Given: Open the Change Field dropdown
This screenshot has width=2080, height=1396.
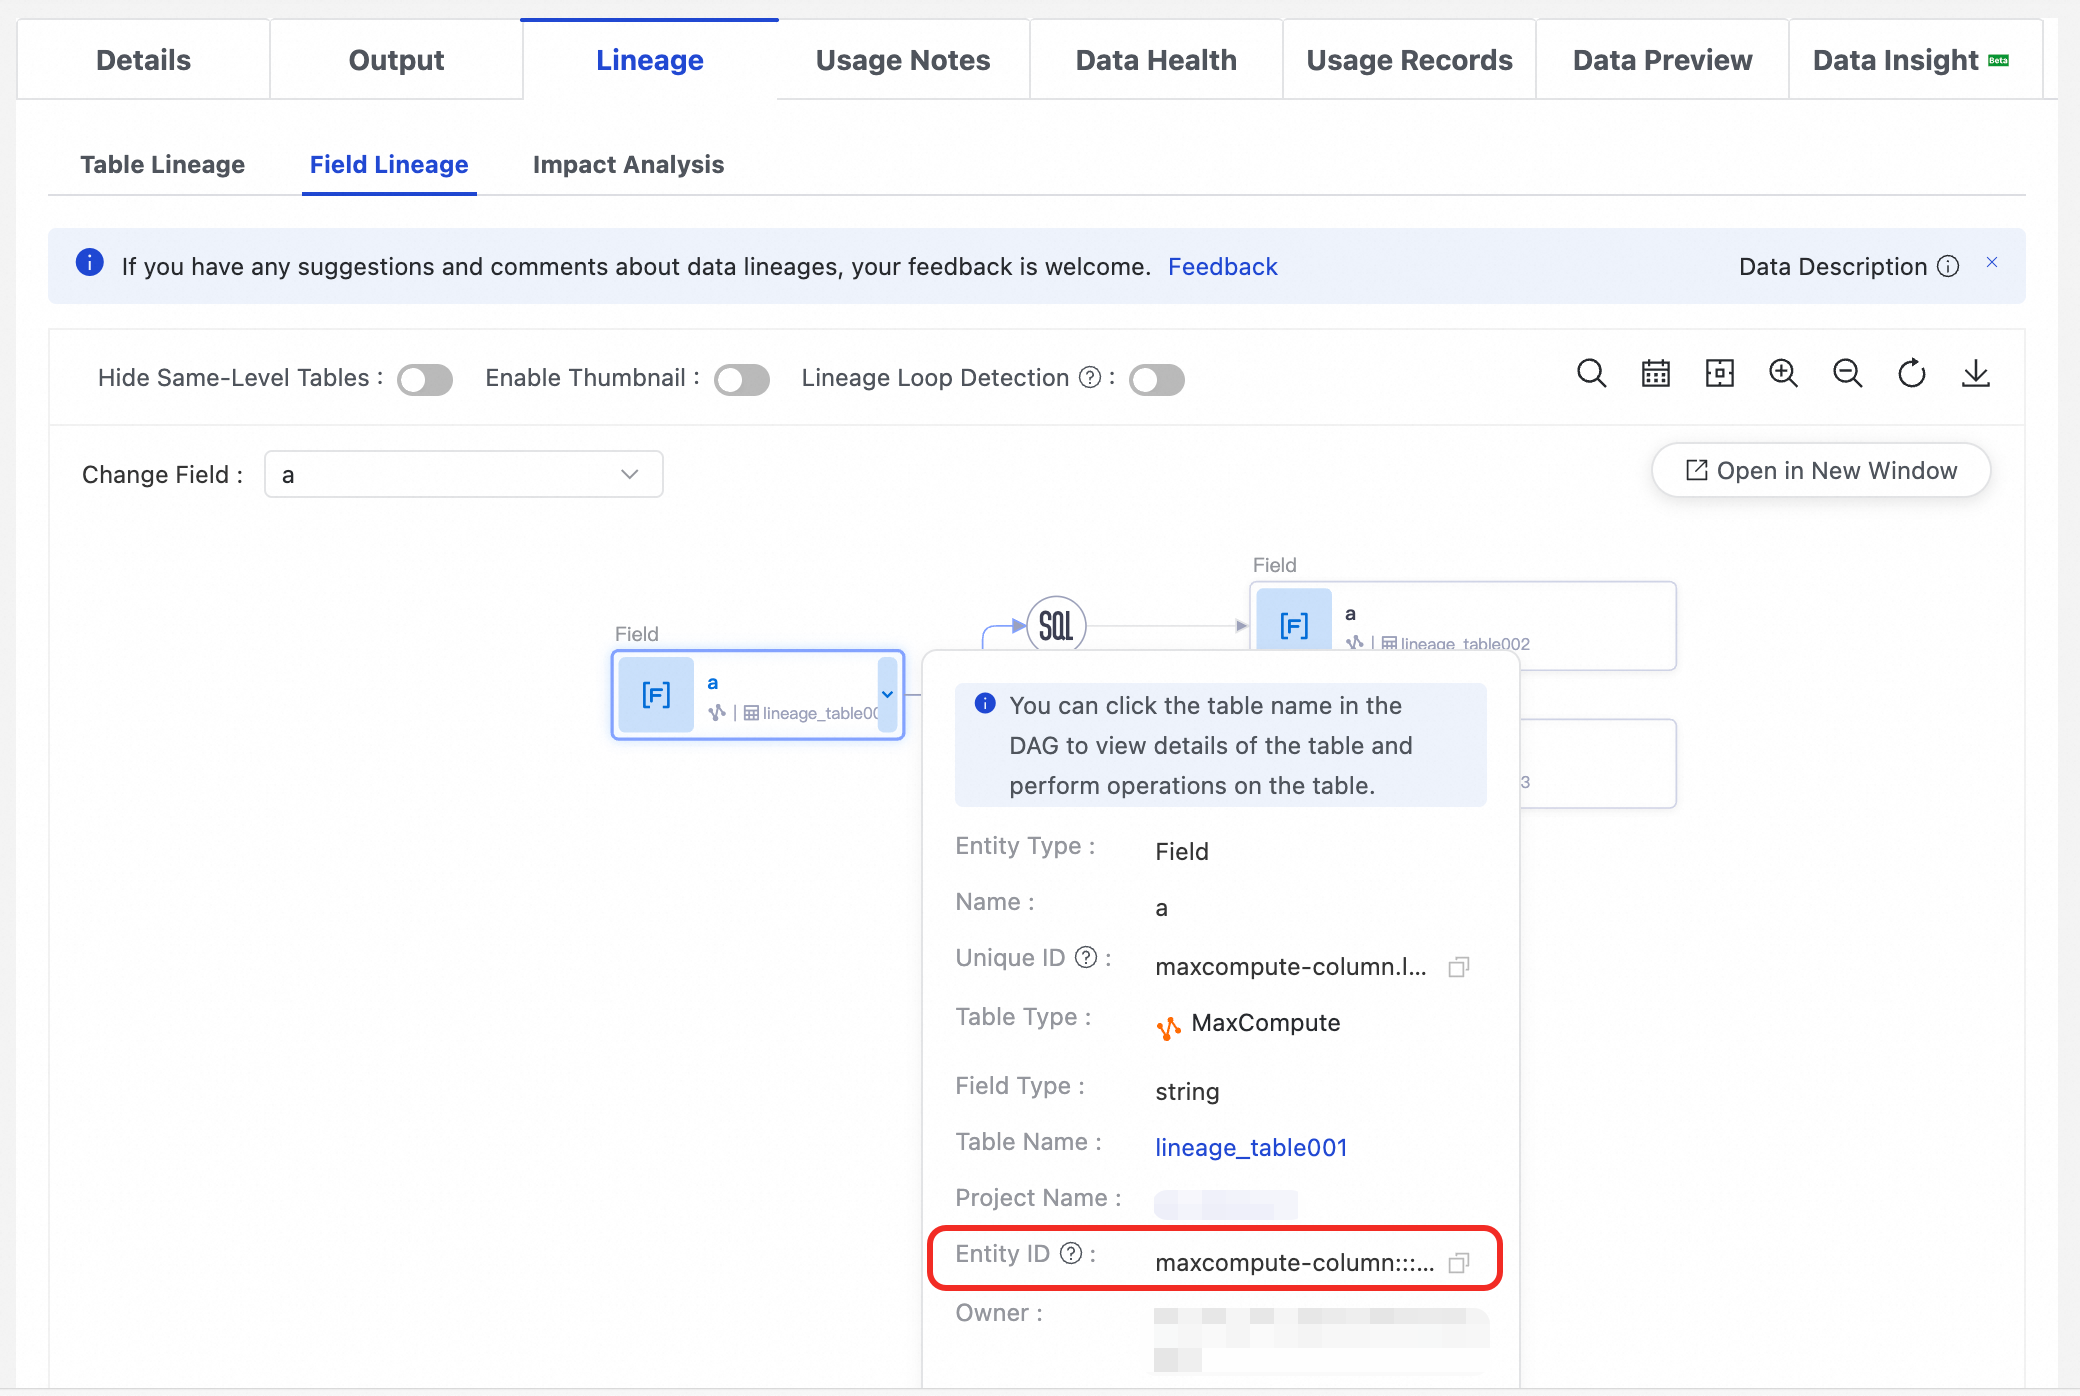Looking at the screenshot, I should click(x=463, y=474).
